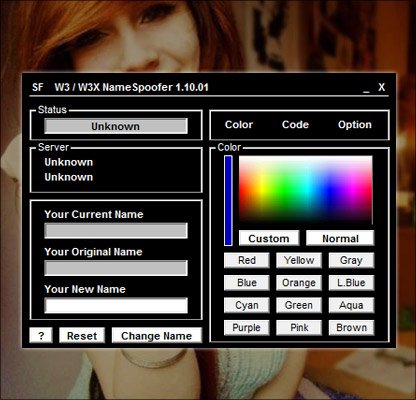Screen dimensions: 416x400
Task: Pick the Purple color preset
Action: pyautogui.click(x=247, y=328)
